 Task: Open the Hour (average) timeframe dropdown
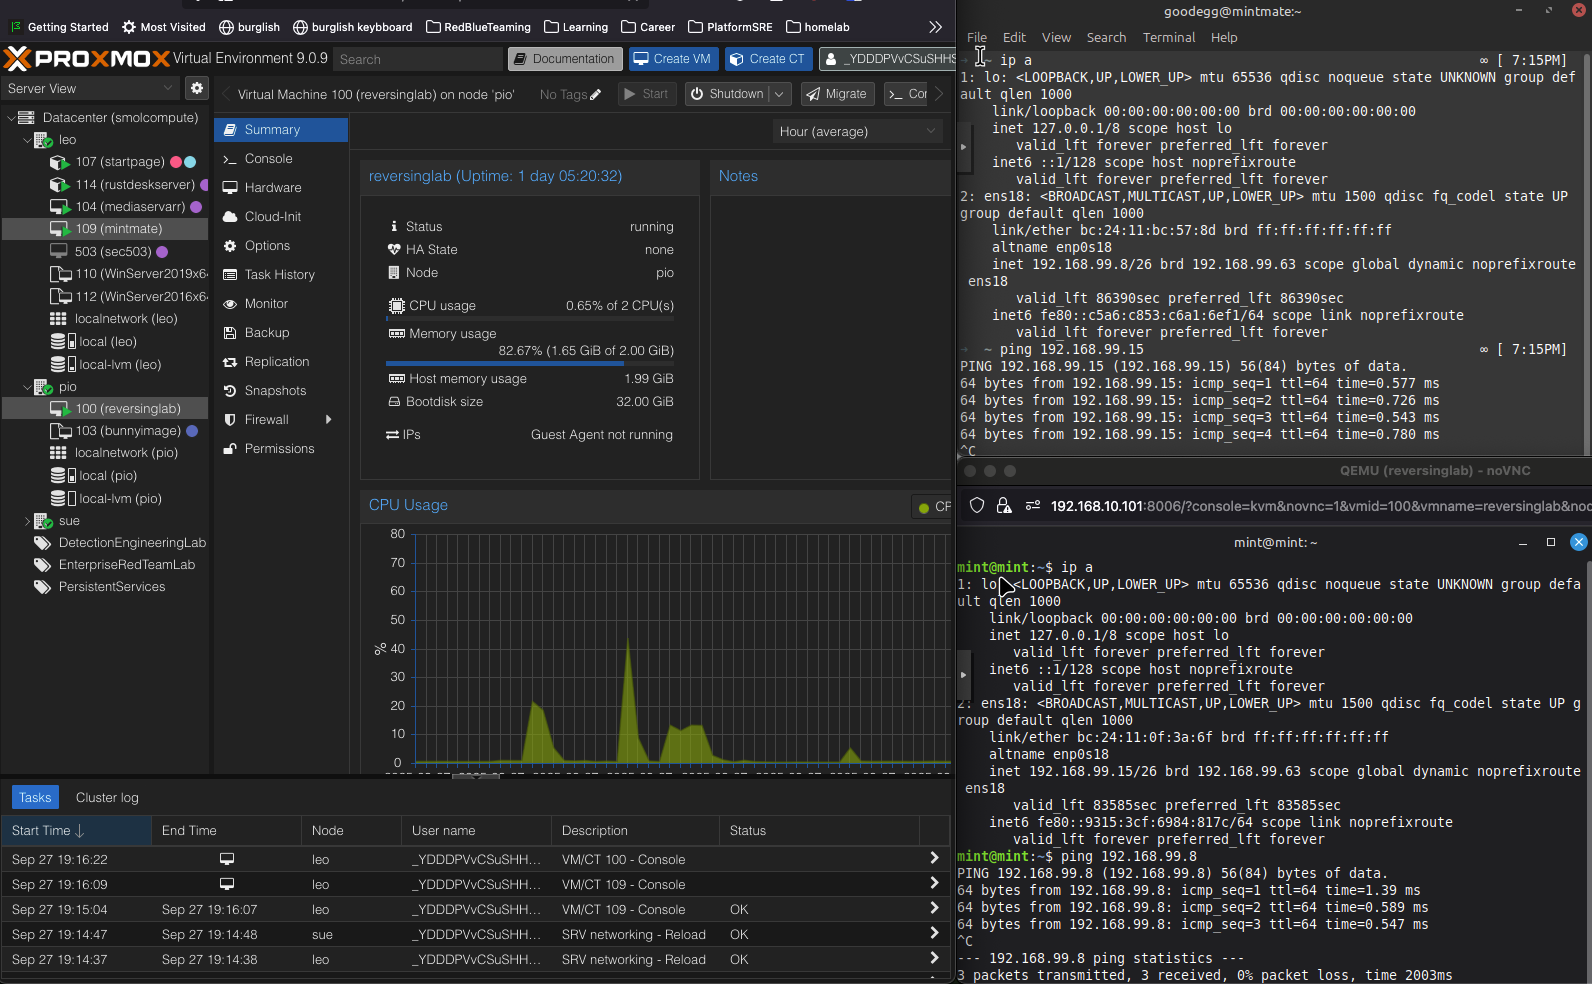858,132
